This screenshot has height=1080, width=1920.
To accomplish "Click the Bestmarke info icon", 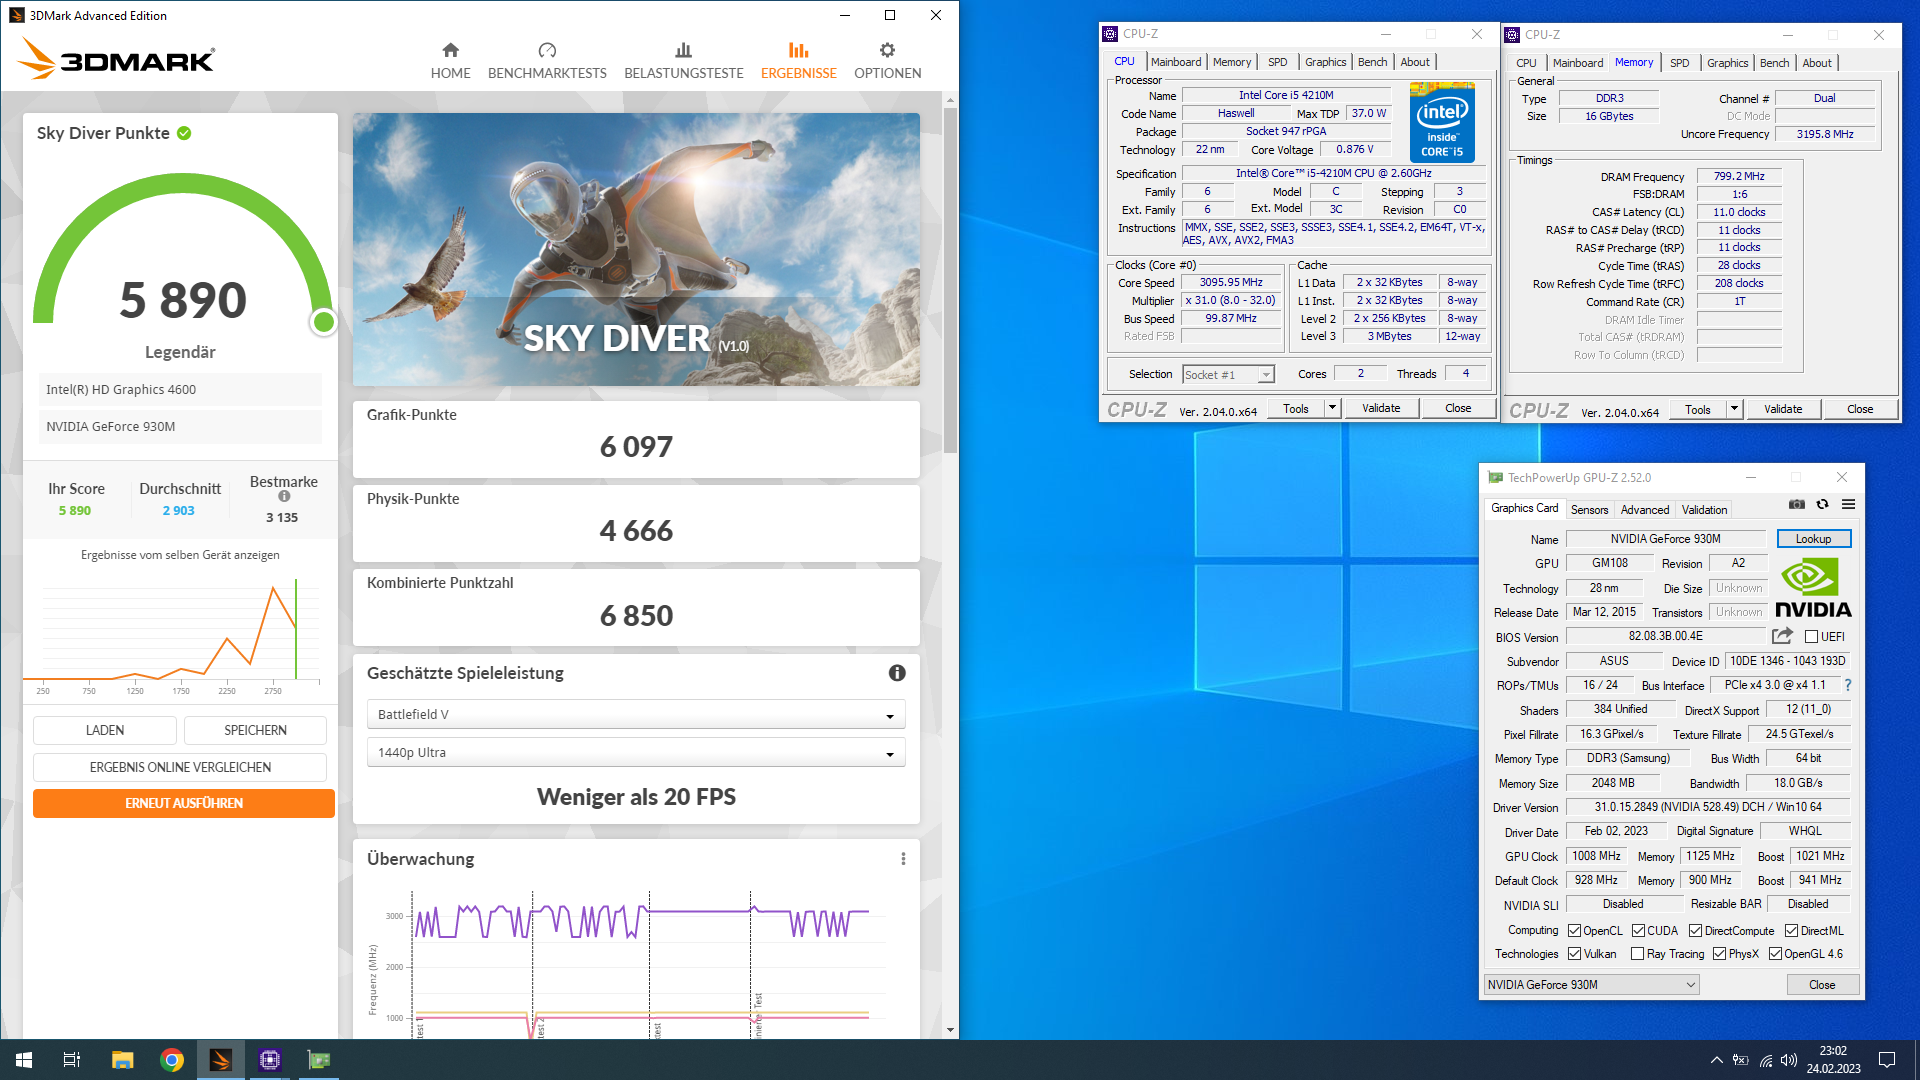I will [x=284, y=496].
